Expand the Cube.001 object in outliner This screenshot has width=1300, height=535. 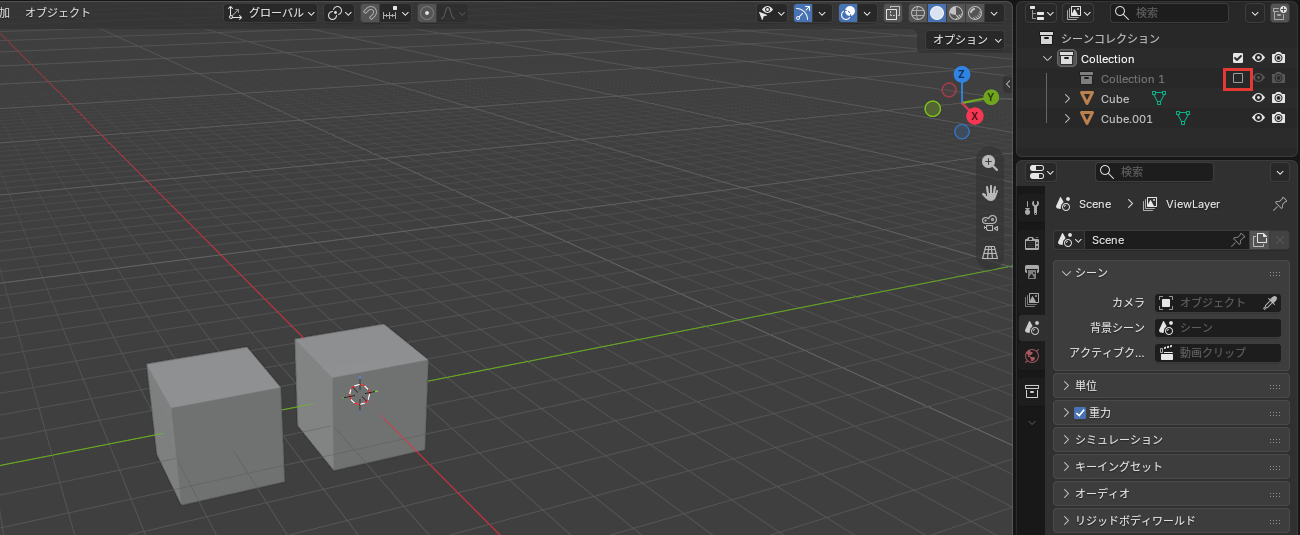[1067, 119]
